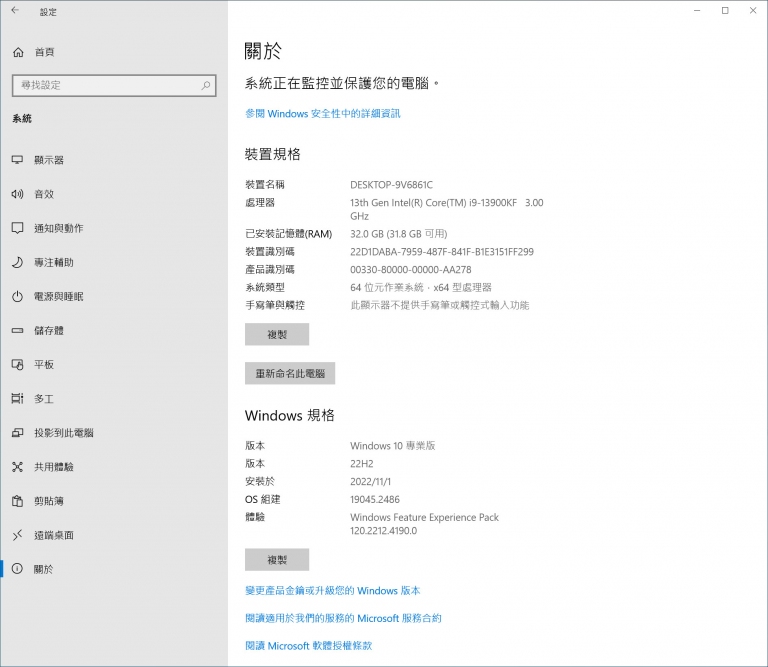Open the 首頁 home icon
The image size is (768, 667).
click(18, 52)
